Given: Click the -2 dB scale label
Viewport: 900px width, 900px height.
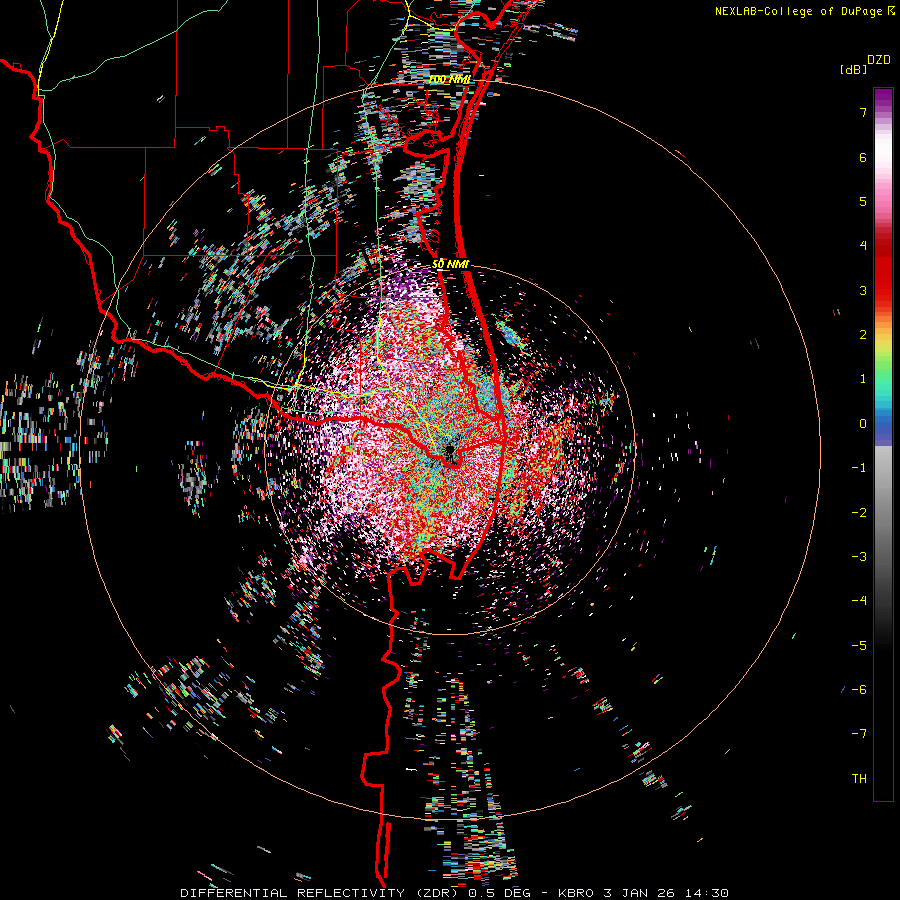Looking at the screenshot, I should [859, 512].
